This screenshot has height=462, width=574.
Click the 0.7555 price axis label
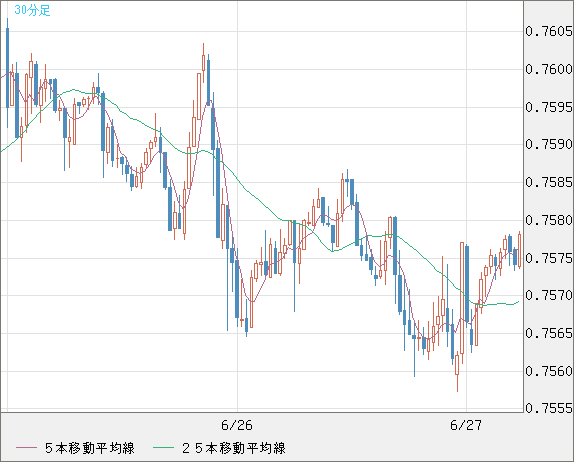[x=548, y=408]
